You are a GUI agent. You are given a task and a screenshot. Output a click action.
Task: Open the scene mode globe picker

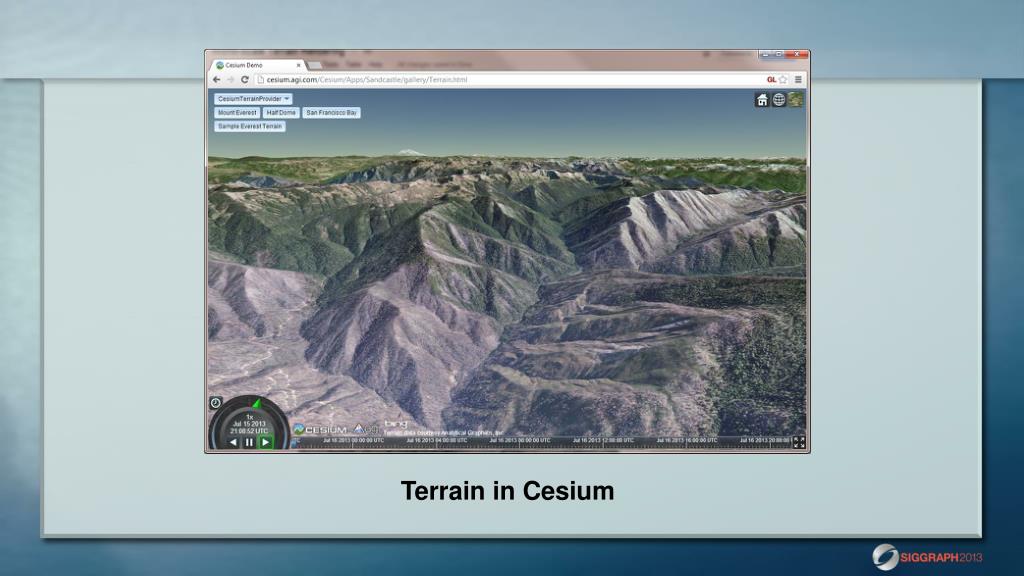pos(779,100)
